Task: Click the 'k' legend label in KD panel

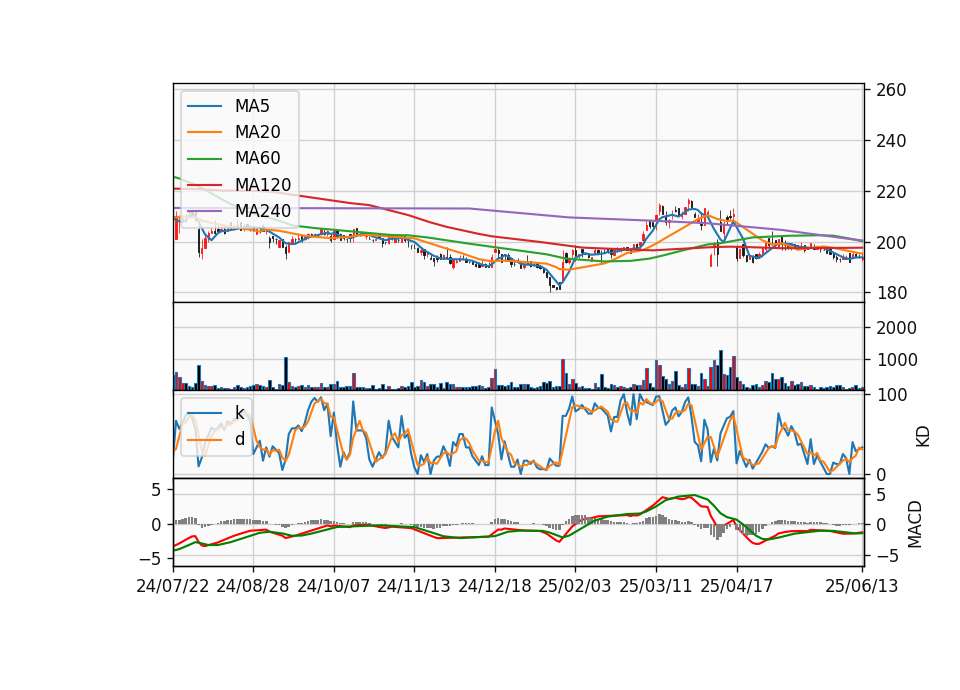Action: coord(239,413)
